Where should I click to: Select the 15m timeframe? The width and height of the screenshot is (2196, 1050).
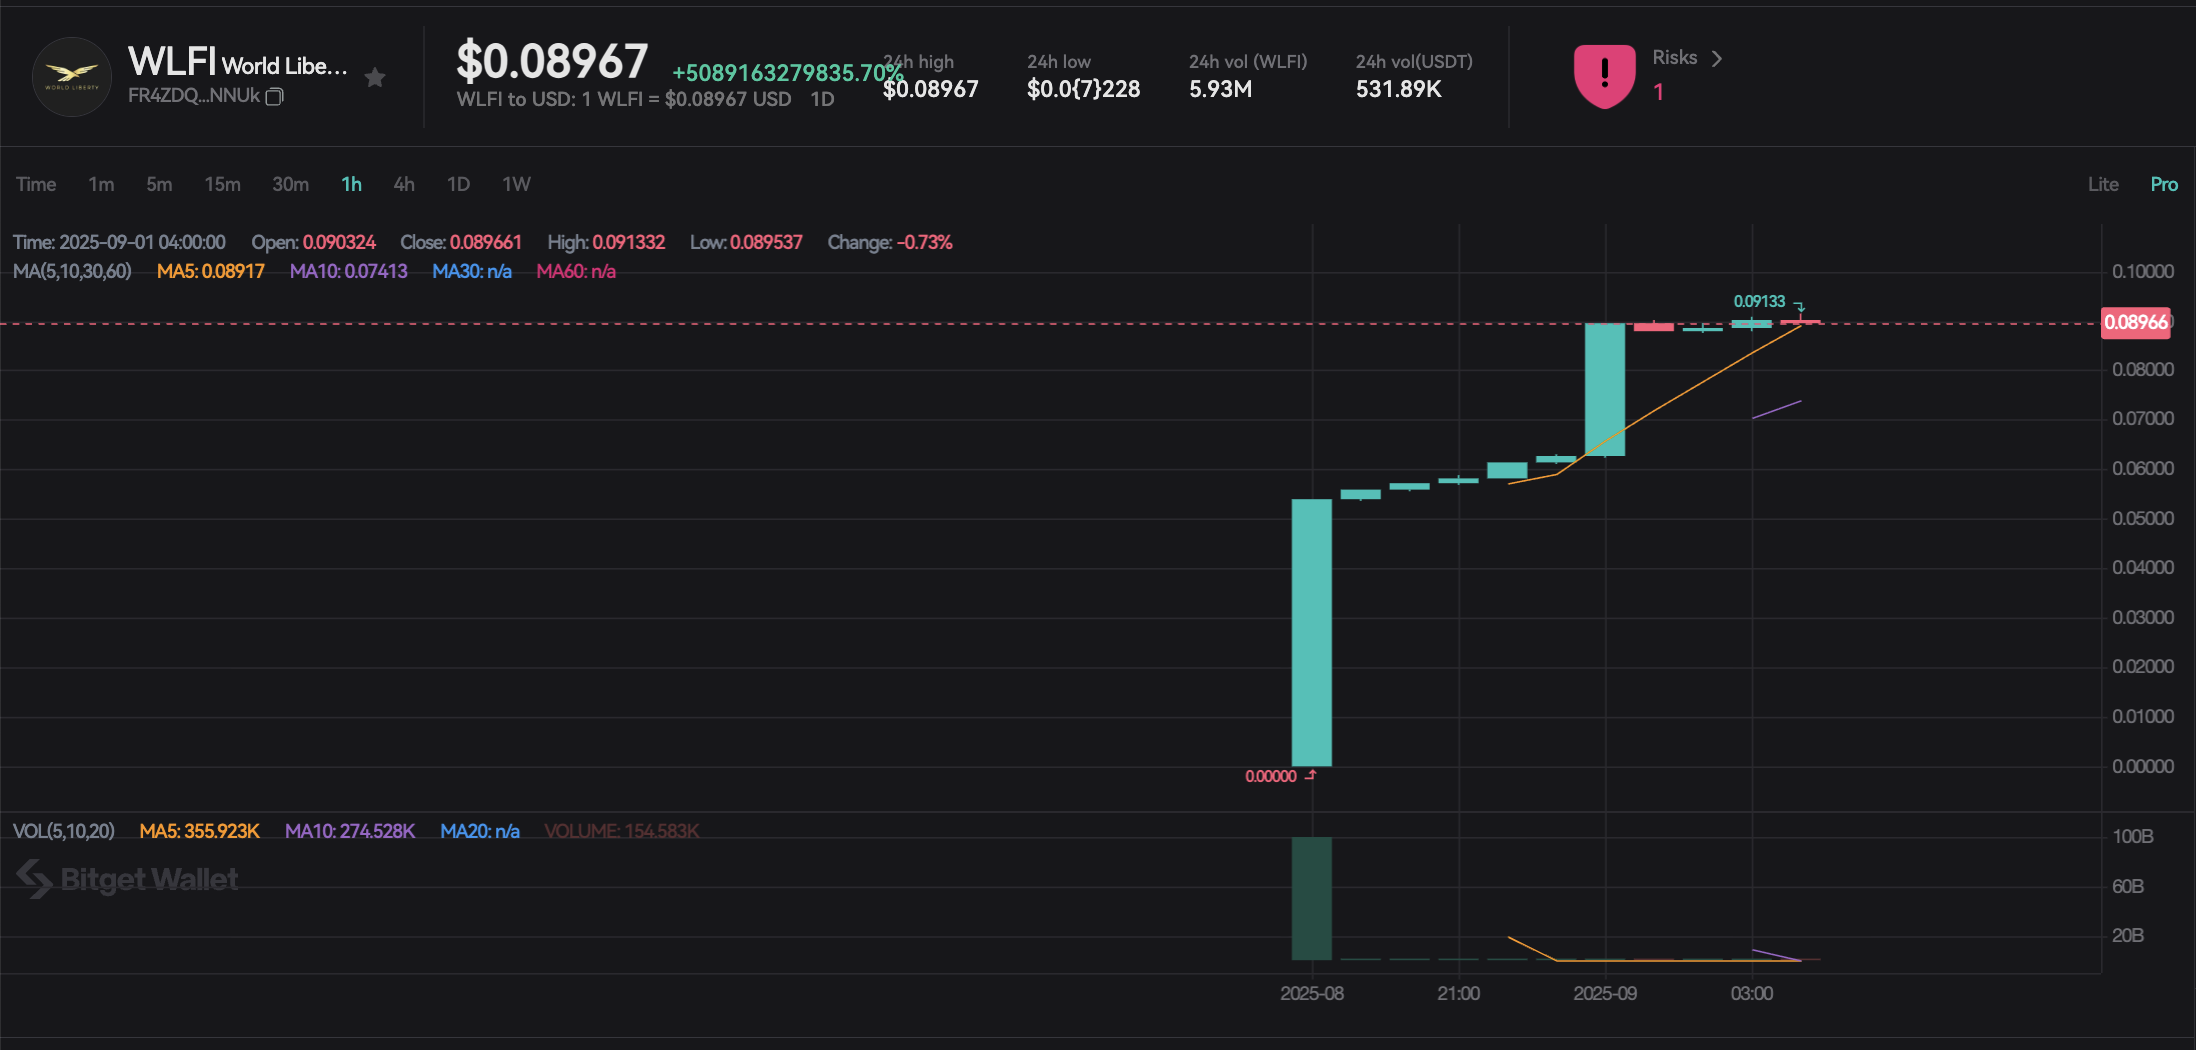[x=222, y=184]
